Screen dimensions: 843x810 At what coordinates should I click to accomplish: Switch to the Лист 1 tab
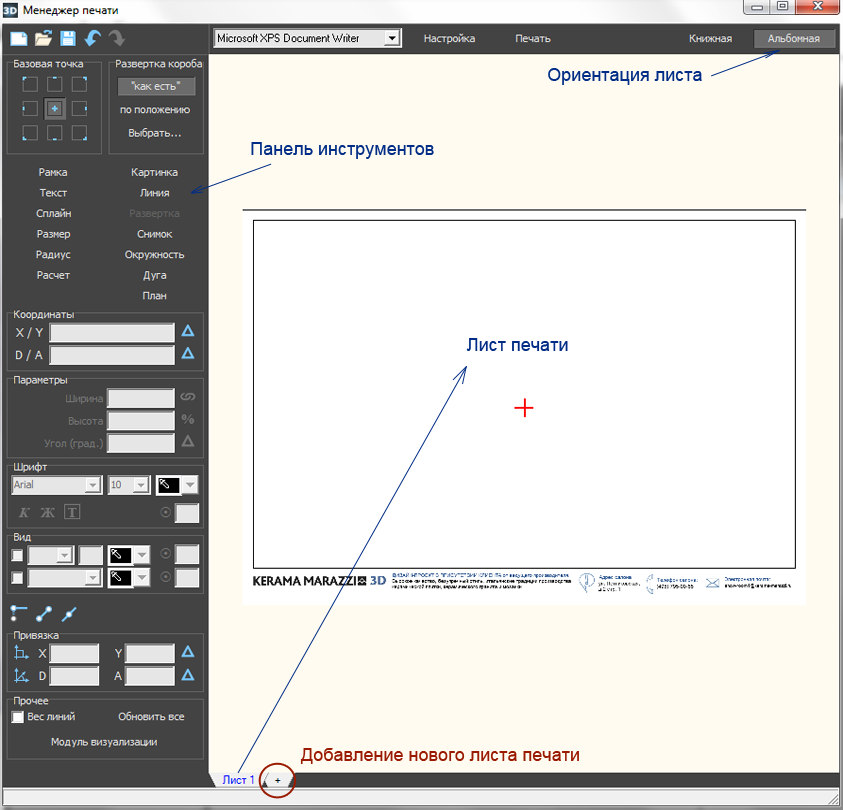[238, 779]
